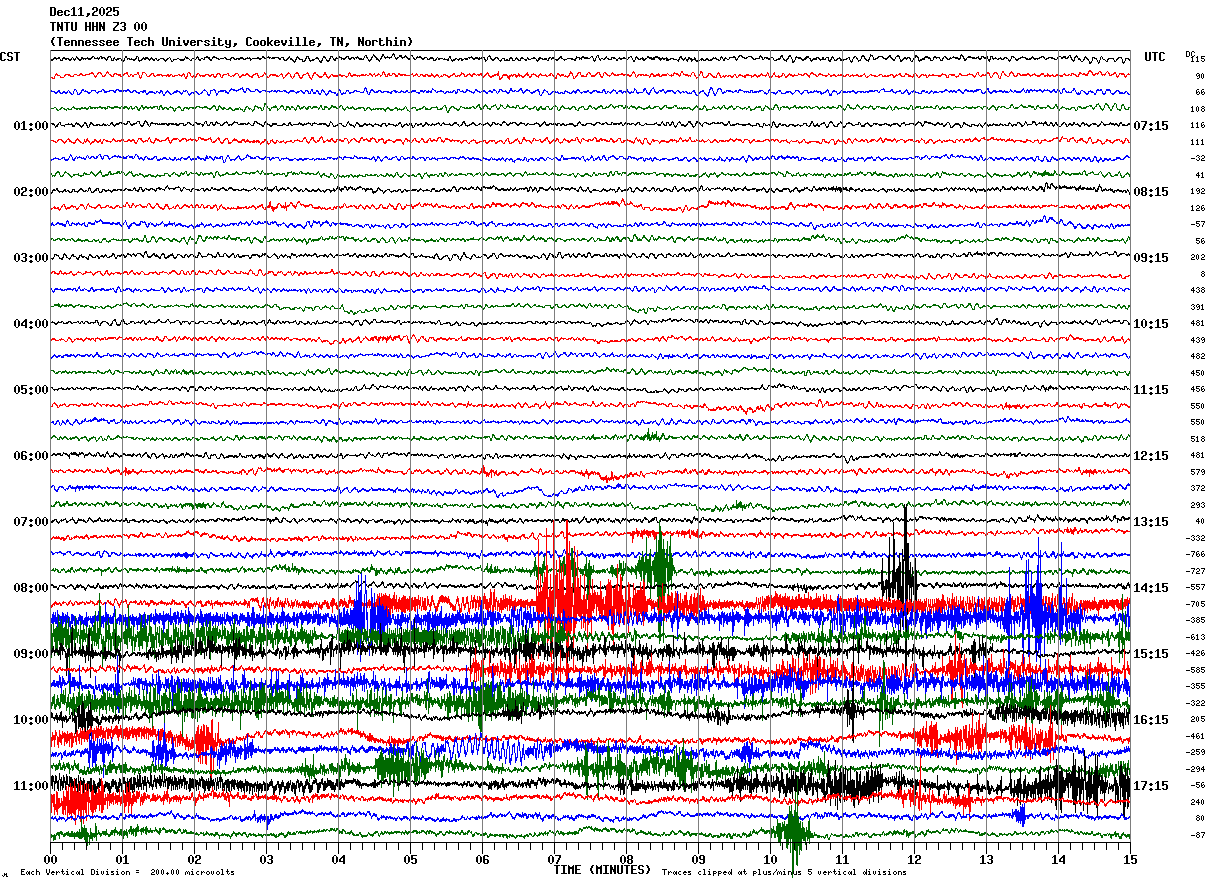This screenshot has height=886, width=1210.
Task: Click minute 09 on the bottom axis
Action: pos(699,859)
